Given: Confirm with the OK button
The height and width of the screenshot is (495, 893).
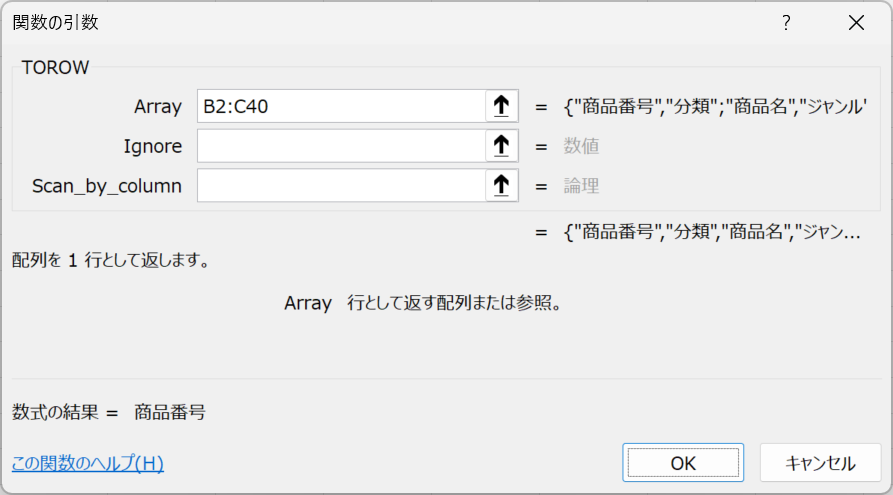Looking at the screenshot, I should [683, 463].
